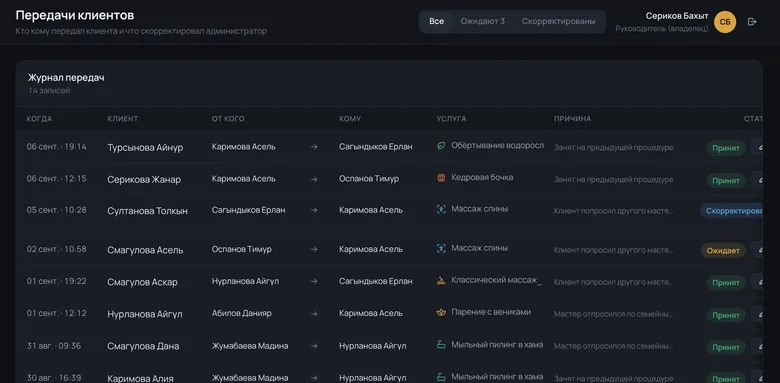
Task: Click Жумабаева Мадина in Смагулова Дана row
Action: pyautogui.click(x=250, y=346)
